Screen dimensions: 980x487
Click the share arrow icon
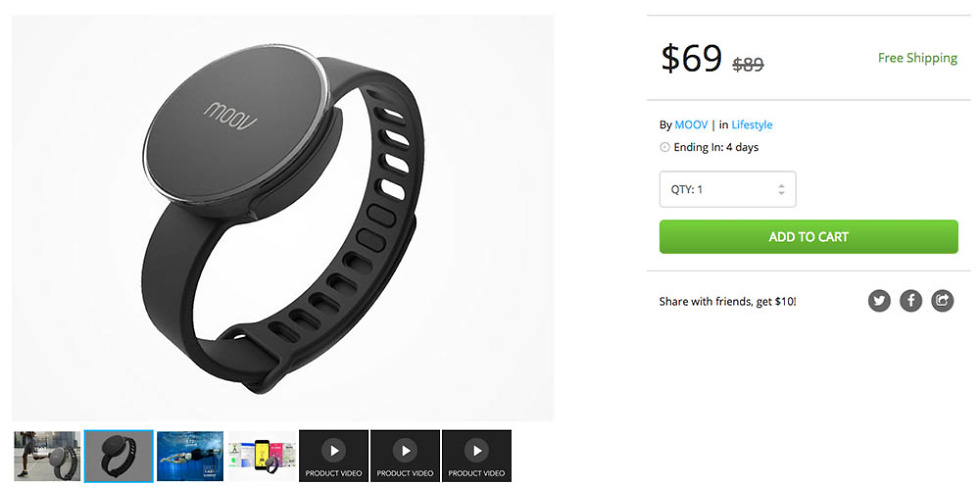click(942, 301)
